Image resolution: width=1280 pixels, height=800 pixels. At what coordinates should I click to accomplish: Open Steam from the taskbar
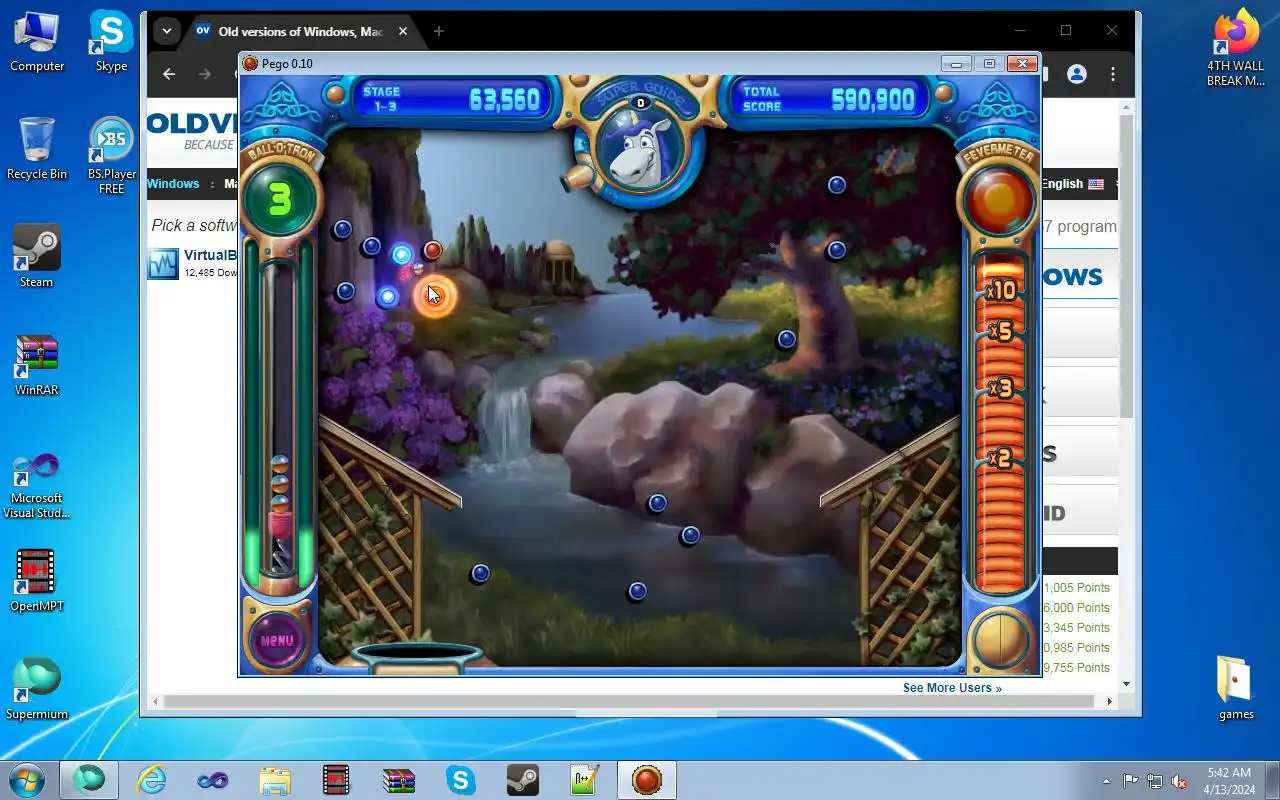(x=523, y=779)
